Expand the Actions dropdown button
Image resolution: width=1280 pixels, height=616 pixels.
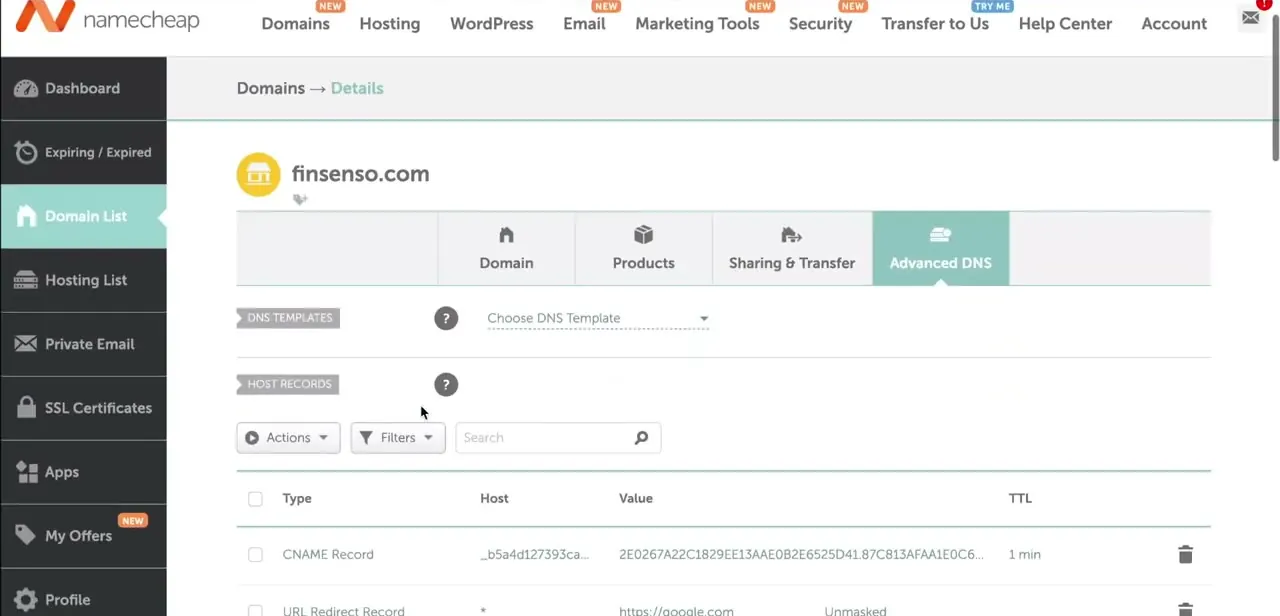tap(288, 437)
